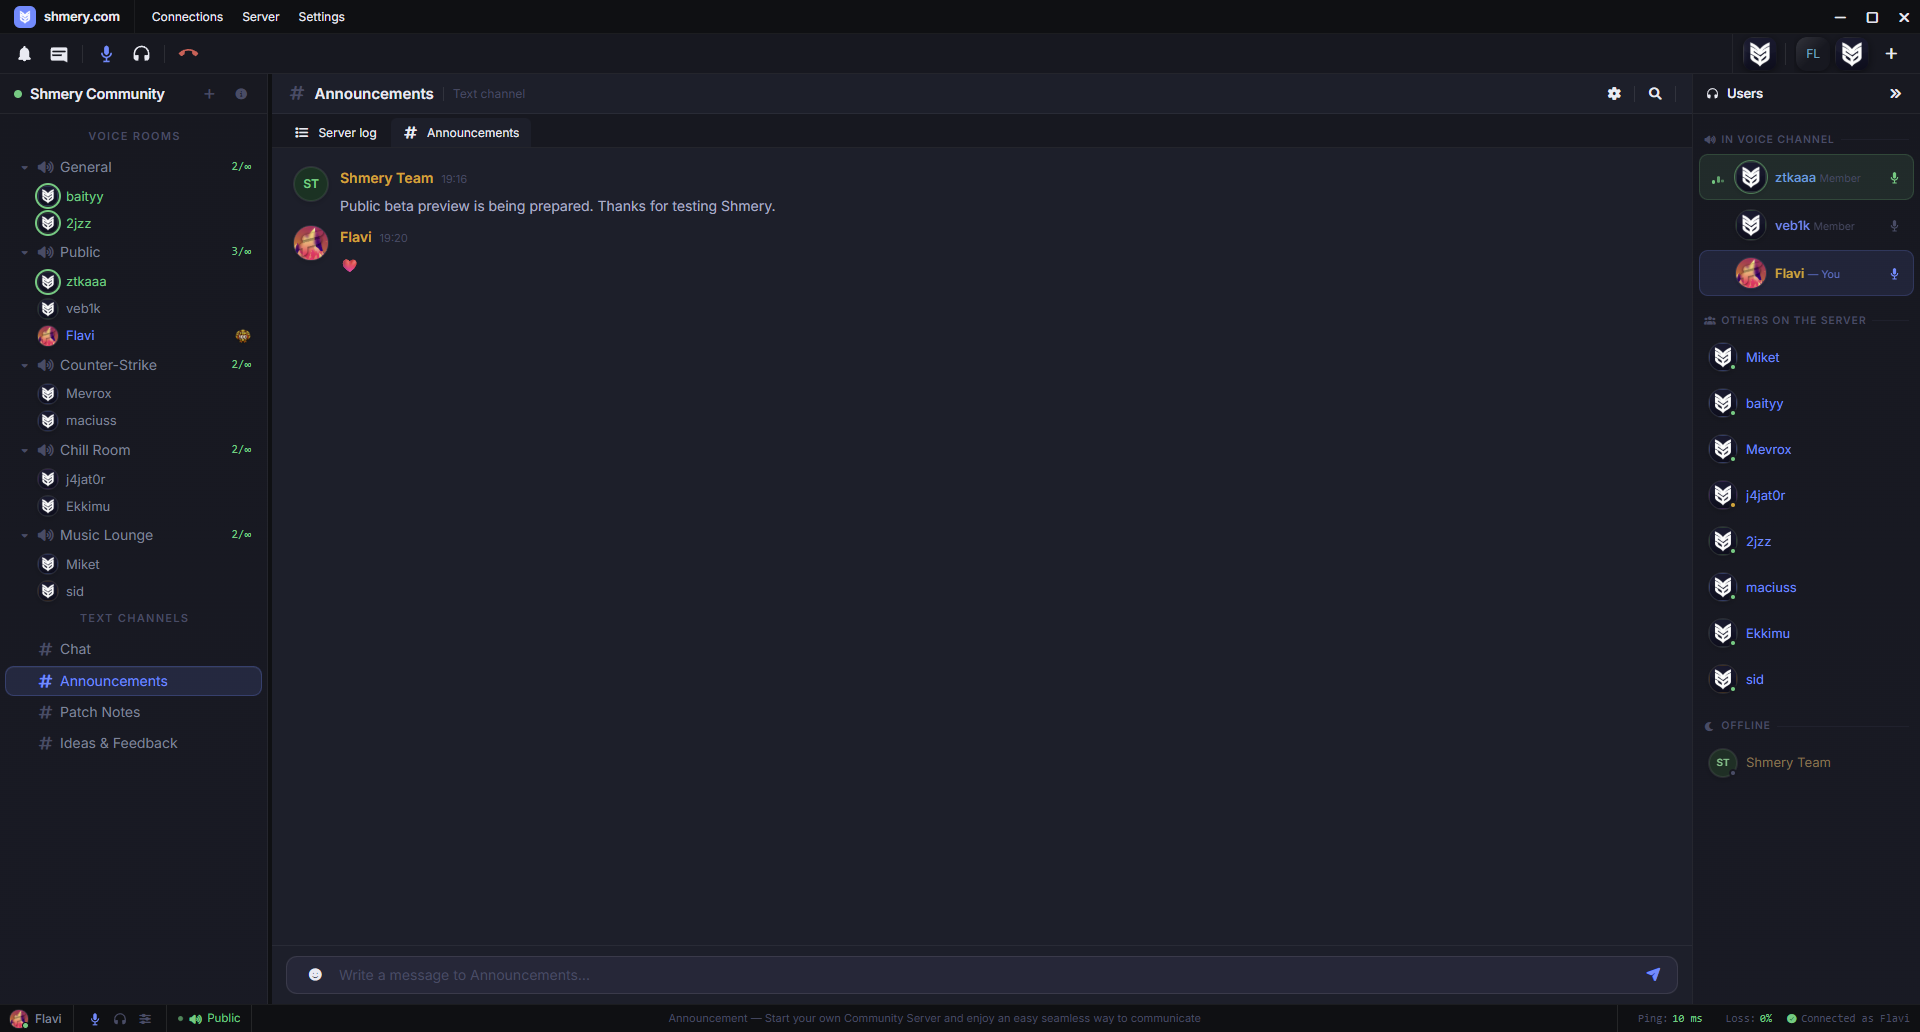The height and width of the screenshot is (1032, 1920).
Task: Toggle the headphones deafen in top toolbar
Action: [142, 54]
